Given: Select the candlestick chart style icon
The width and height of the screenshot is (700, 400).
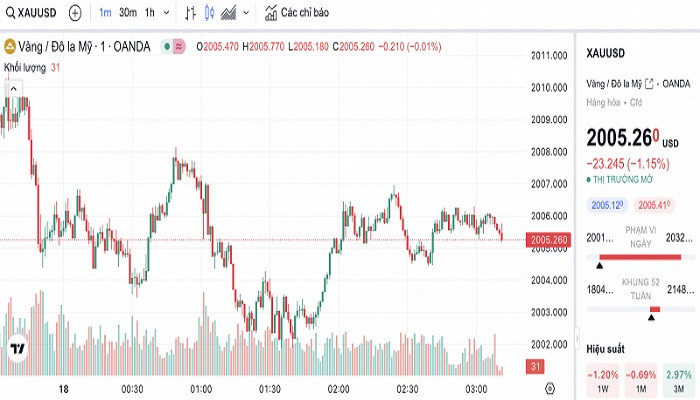Looking at the screenshot, I should click(209, 13).
